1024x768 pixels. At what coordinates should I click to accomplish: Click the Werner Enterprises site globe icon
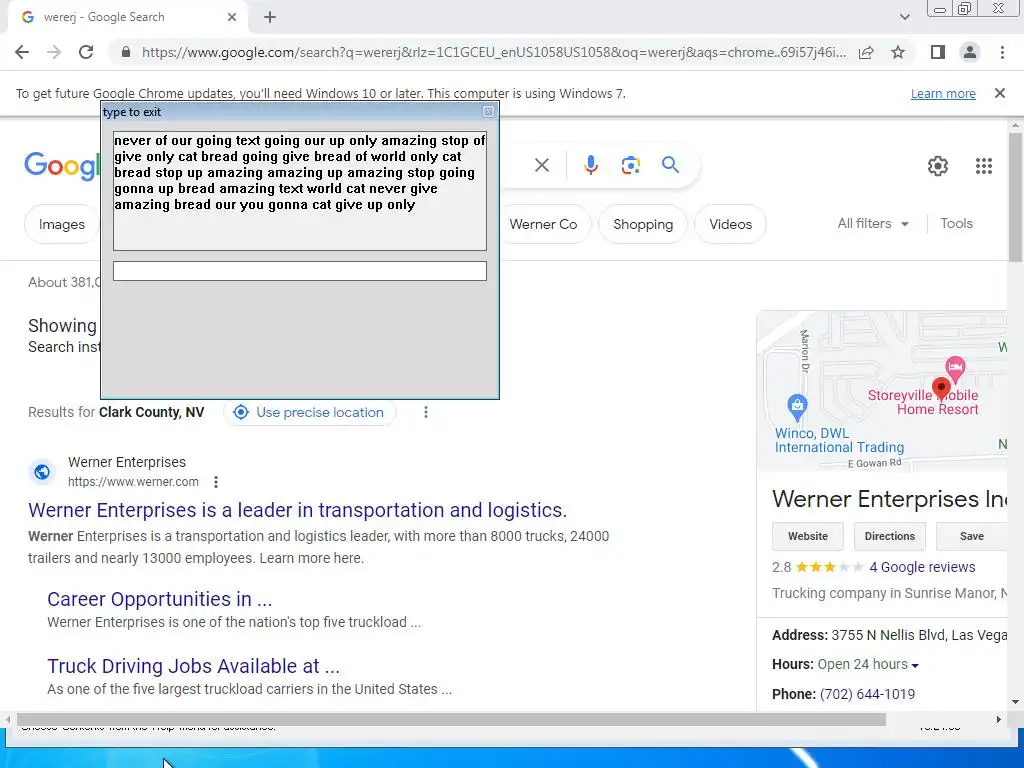coord(42,472)
